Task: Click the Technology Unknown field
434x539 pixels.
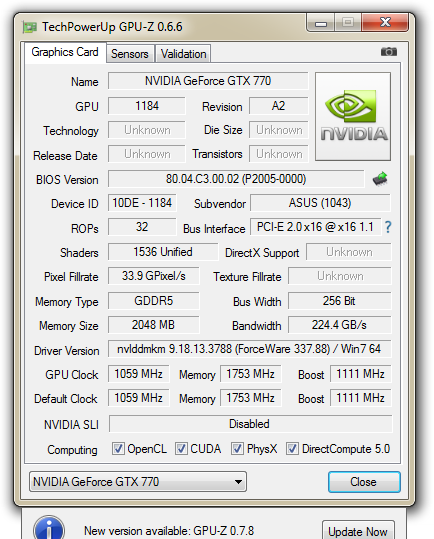Action: [147, 130]
